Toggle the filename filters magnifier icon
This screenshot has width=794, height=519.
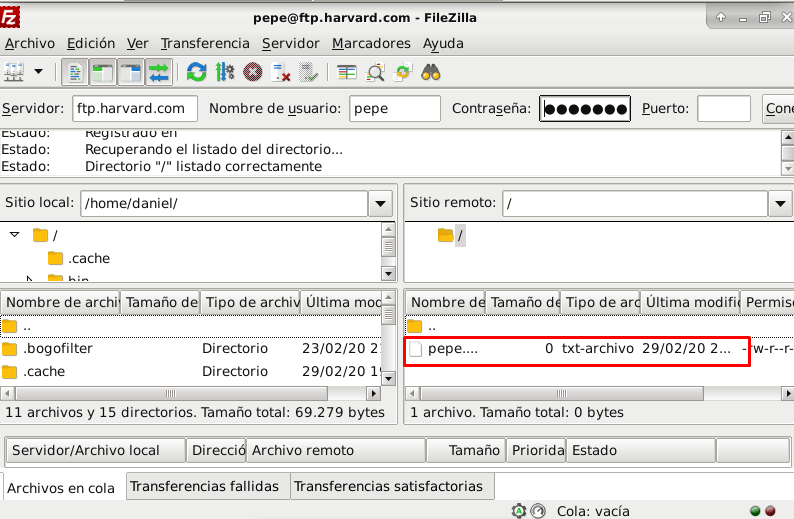pyautogui.click(x=375, y=72)
